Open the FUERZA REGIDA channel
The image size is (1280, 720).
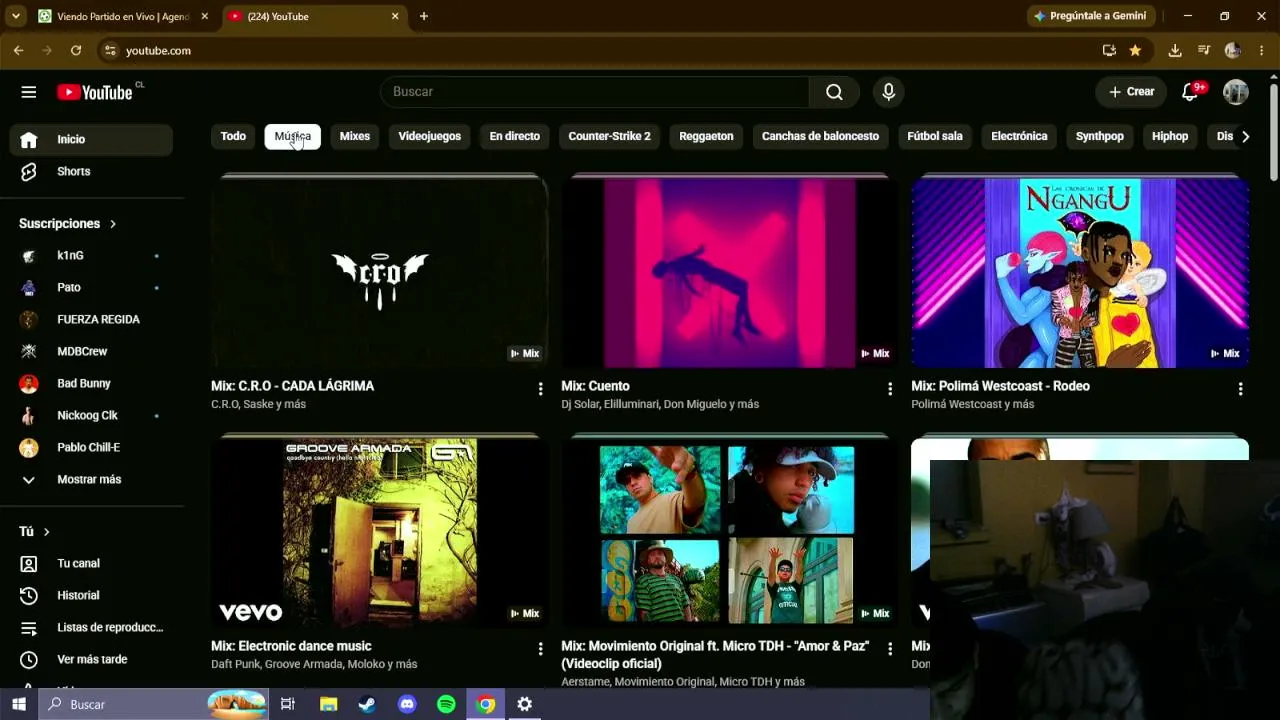click(92, 319)
